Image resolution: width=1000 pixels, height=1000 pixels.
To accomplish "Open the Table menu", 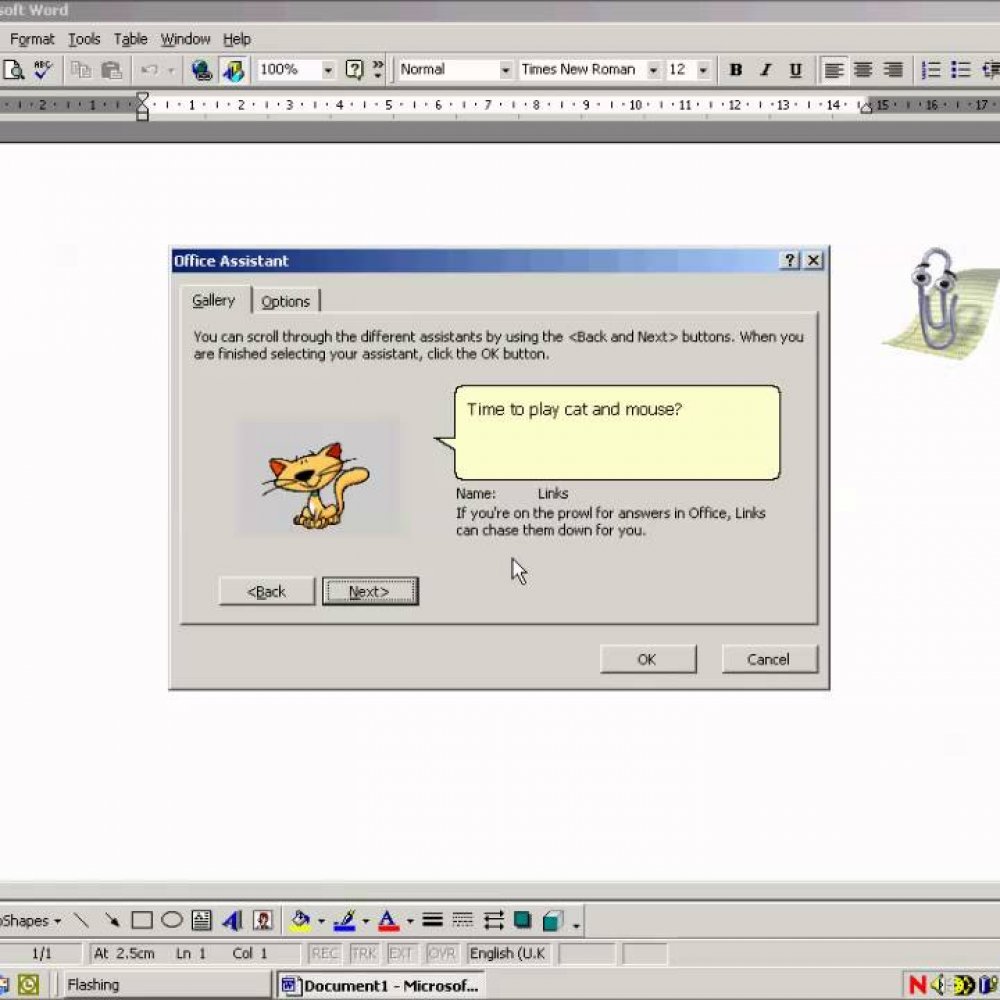I will pos(130,39).
